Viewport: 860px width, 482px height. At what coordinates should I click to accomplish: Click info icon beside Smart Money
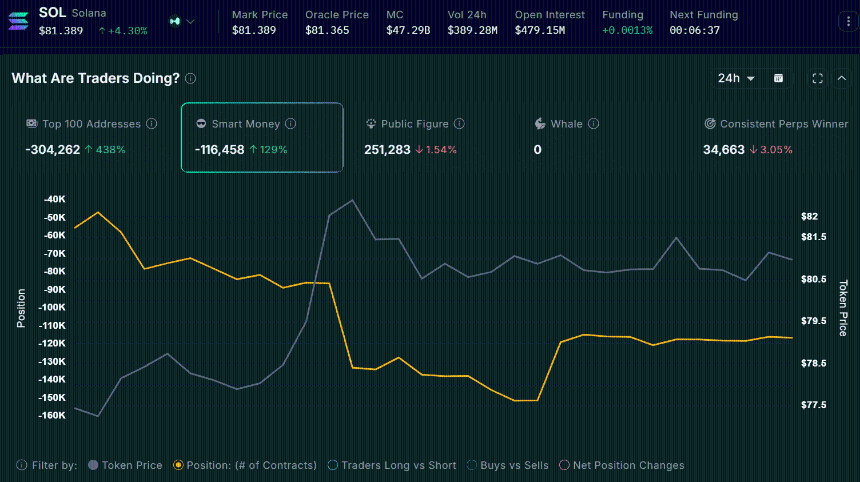tap(291, 124)
